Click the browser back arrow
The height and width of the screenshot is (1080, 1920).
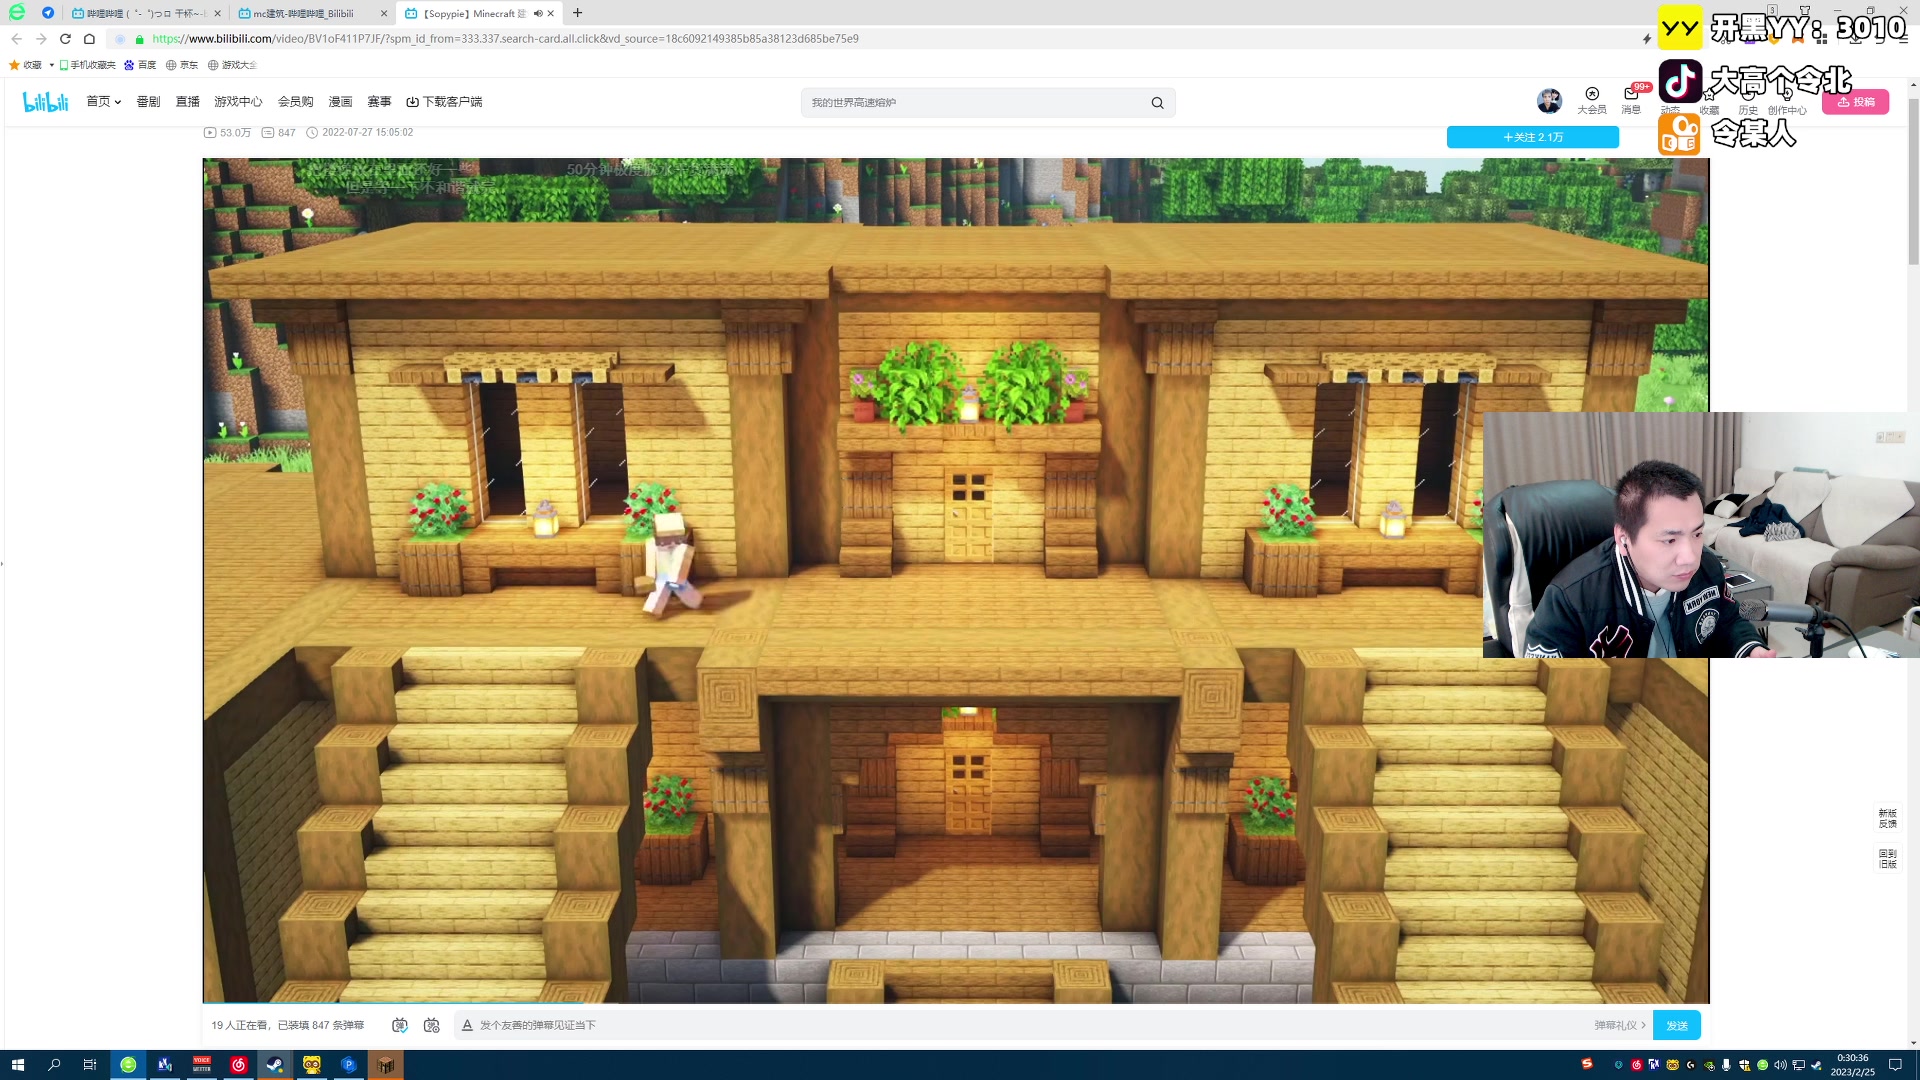[16, 39]
